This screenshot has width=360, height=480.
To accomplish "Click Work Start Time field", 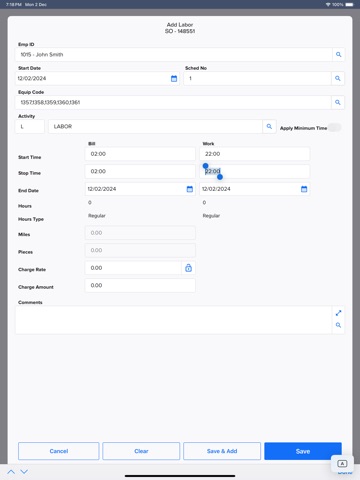I will point(255,154).
